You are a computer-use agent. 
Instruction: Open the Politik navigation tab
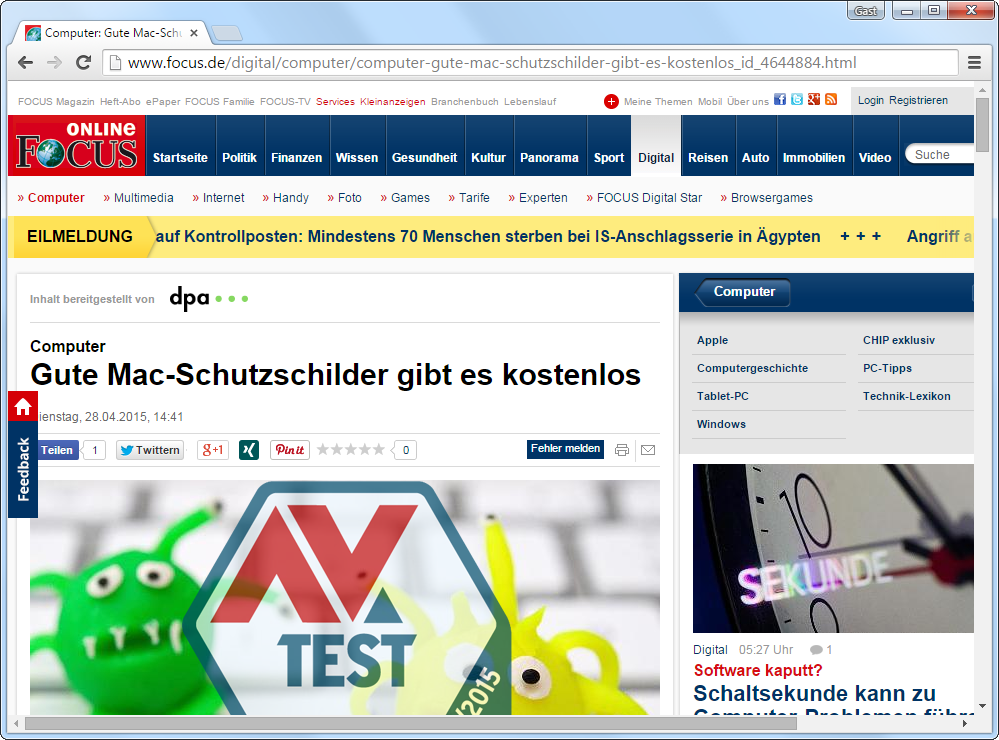(239, 157)
